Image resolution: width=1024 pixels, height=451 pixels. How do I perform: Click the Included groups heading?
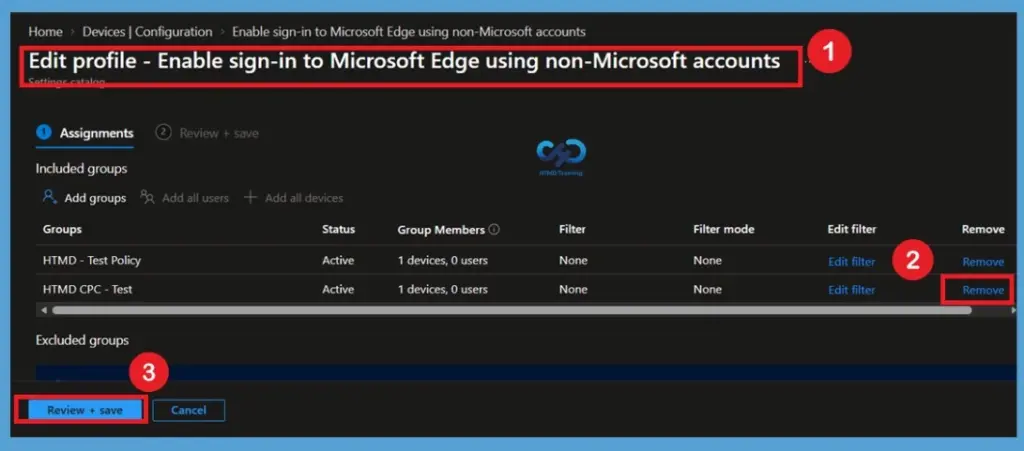[81, 168]
